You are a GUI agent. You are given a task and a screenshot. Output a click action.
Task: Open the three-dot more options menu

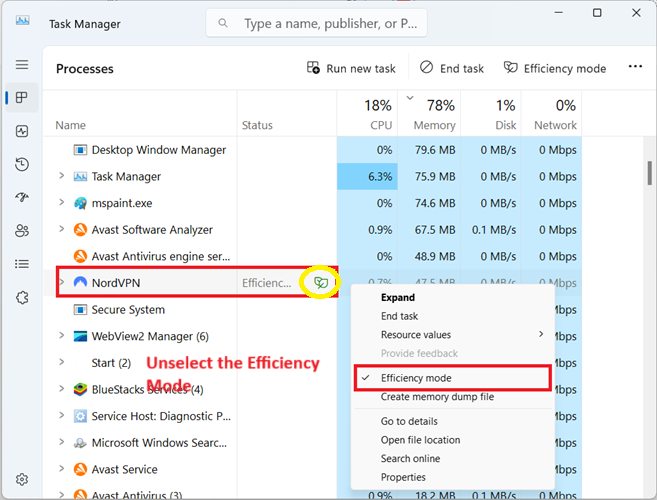(x=635, y=67)
